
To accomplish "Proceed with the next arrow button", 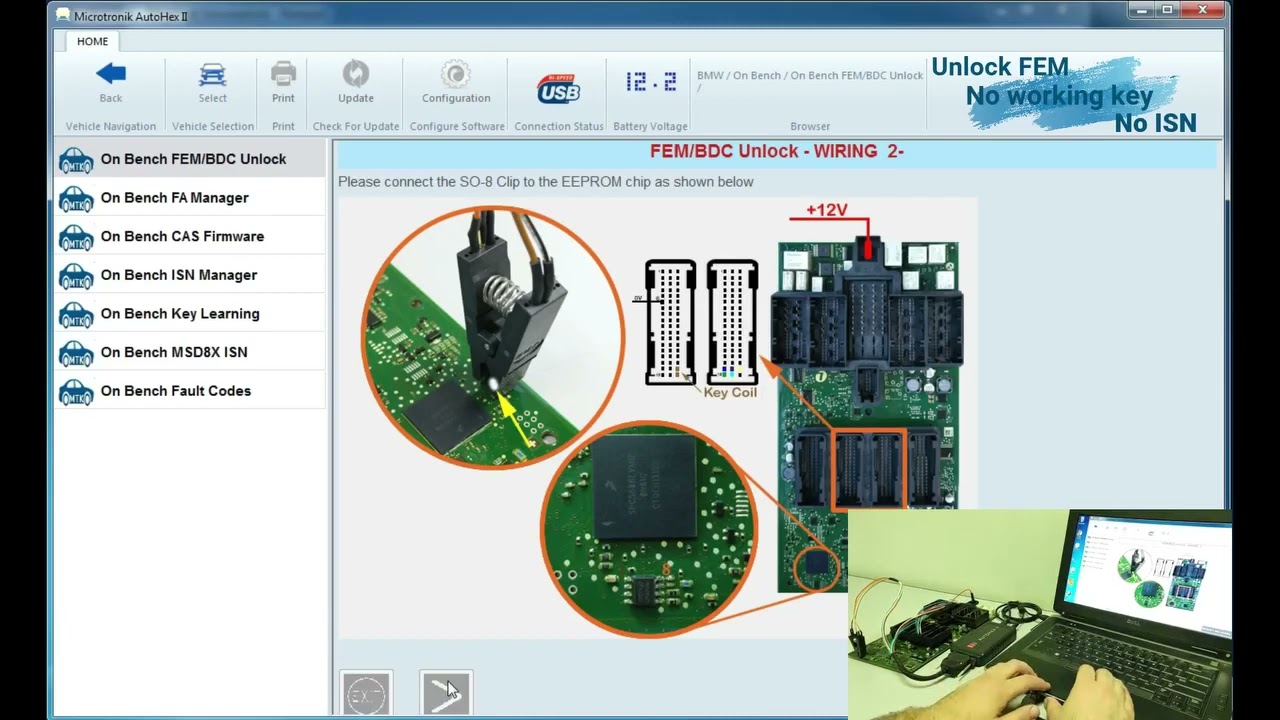I will pyautogui.click(x=446, y=694).
